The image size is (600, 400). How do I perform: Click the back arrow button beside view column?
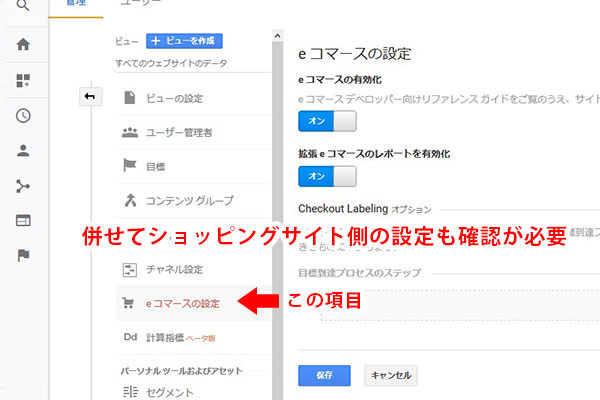pyautogui.click(x=89, y=97)
